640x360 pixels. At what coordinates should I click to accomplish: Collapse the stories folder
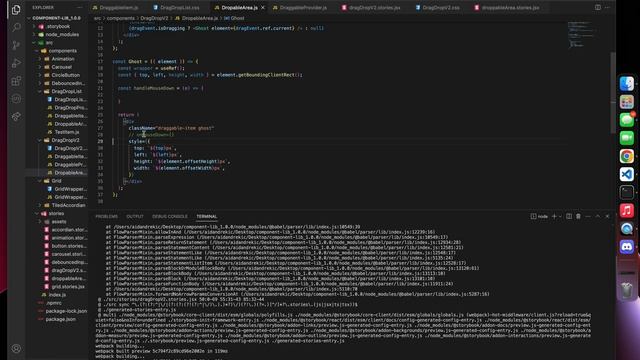pyautogui.click(x=56, y=213)
